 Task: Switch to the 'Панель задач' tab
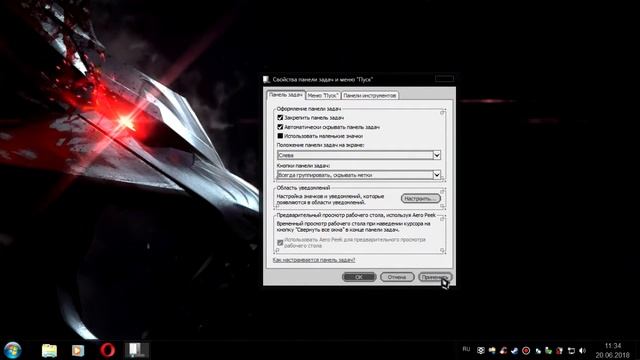tap(286, 95)
